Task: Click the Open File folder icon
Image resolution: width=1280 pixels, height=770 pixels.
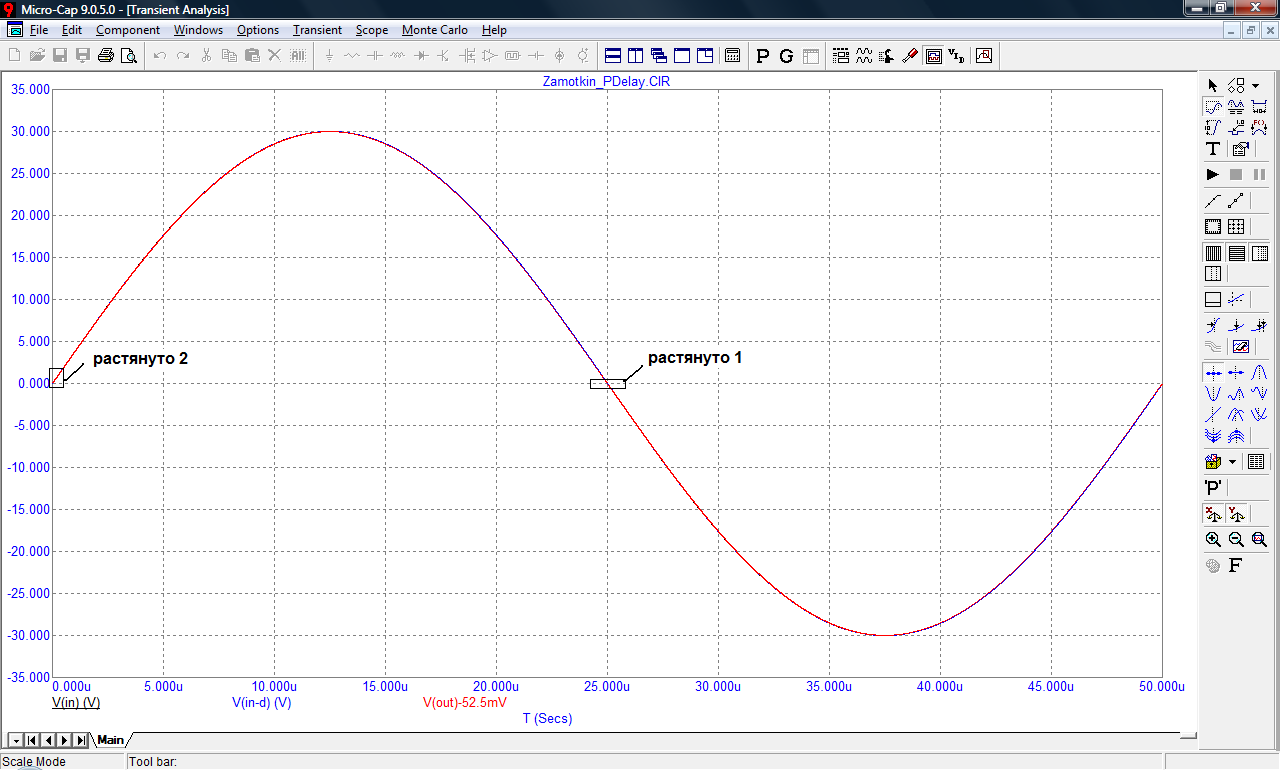Action: [37, 56]
